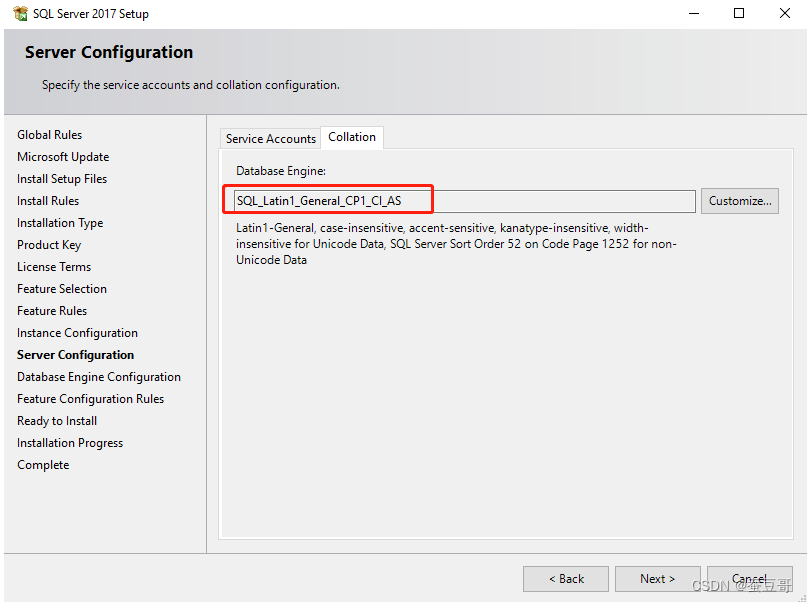Click the Database Engine collation text field
807x602 pixels.
[x=464, y=201]
